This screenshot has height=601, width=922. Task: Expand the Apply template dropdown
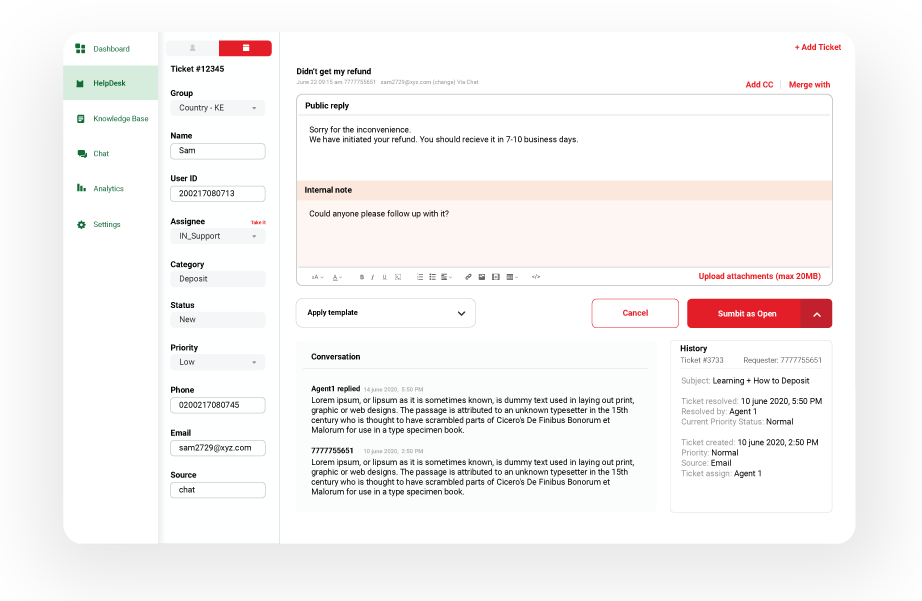[x=386, y=312]
